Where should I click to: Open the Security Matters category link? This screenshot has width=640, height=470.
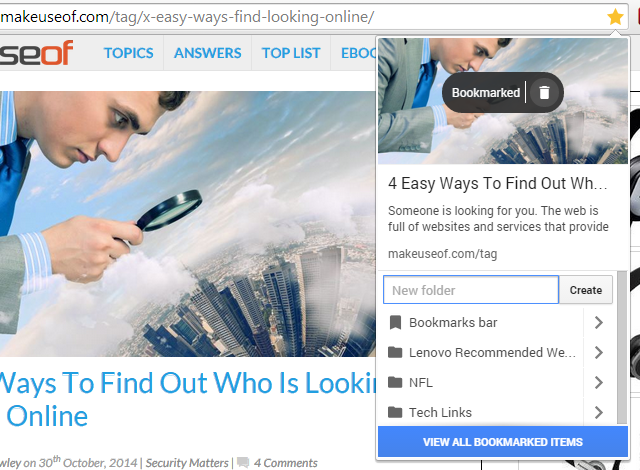click(187, 463)
